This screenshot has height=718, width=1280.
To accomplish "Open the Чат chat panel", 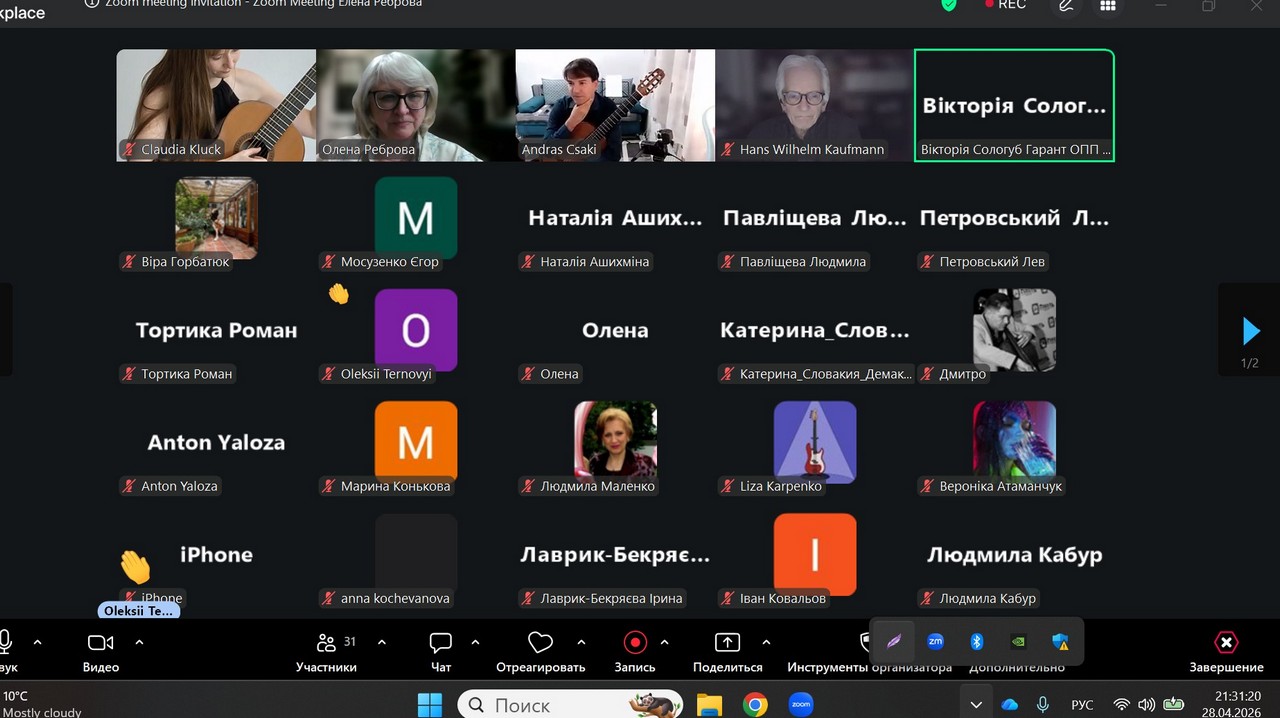I will pos(440,643).
